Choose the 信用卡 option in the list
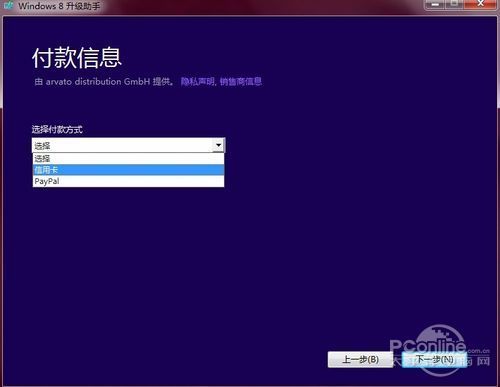 [128, 170]
